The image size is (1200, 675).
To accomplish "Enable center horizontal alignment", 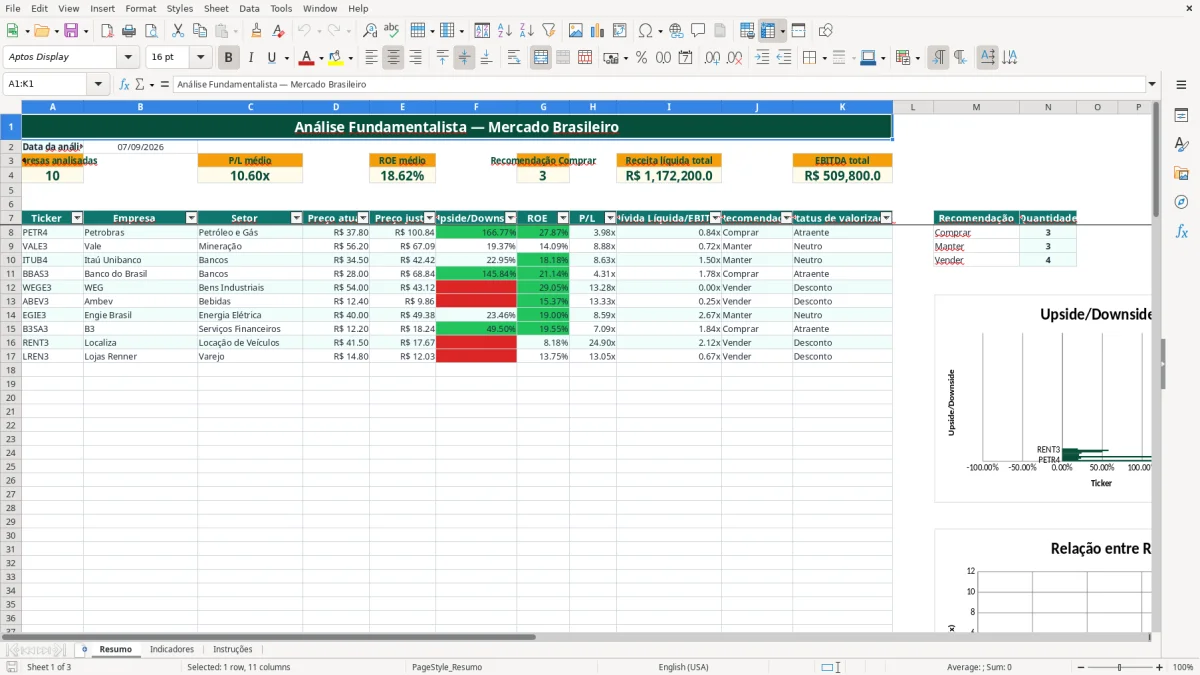I will pyautogui.click(x=393, y=58).
